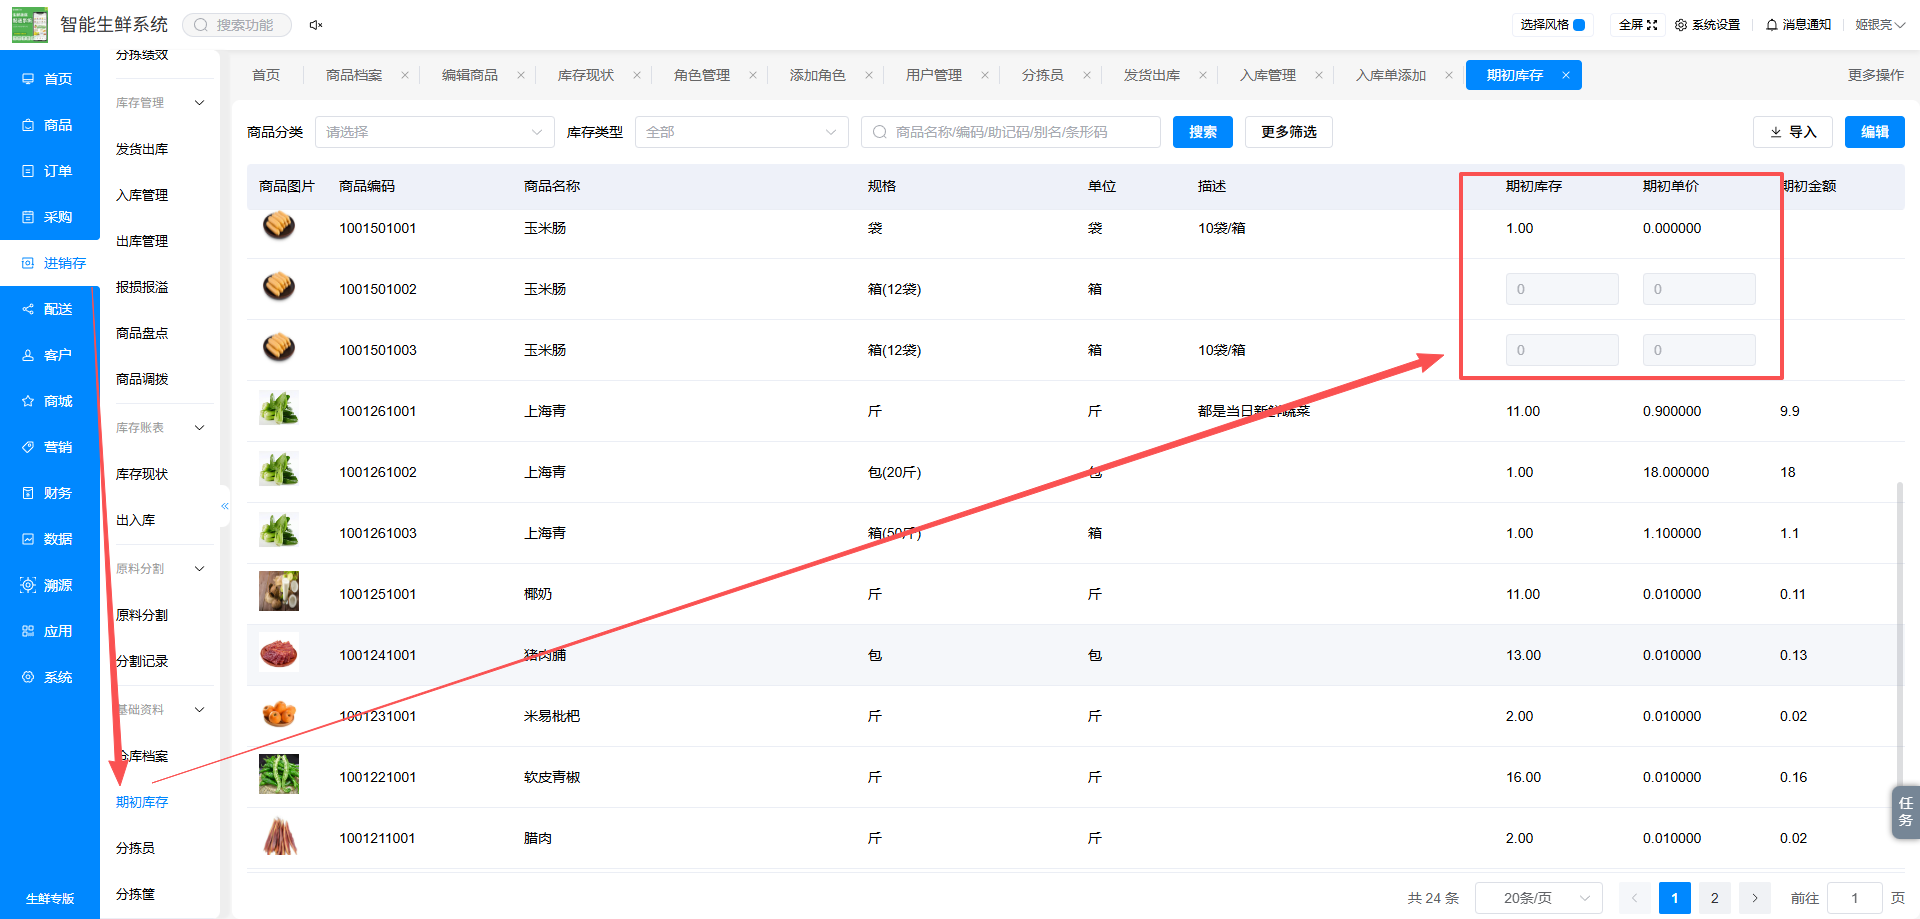Switch to the 入库单添加 tab
The height and width of the screenshot is (919, 1920).
(x=1391, y=75)
